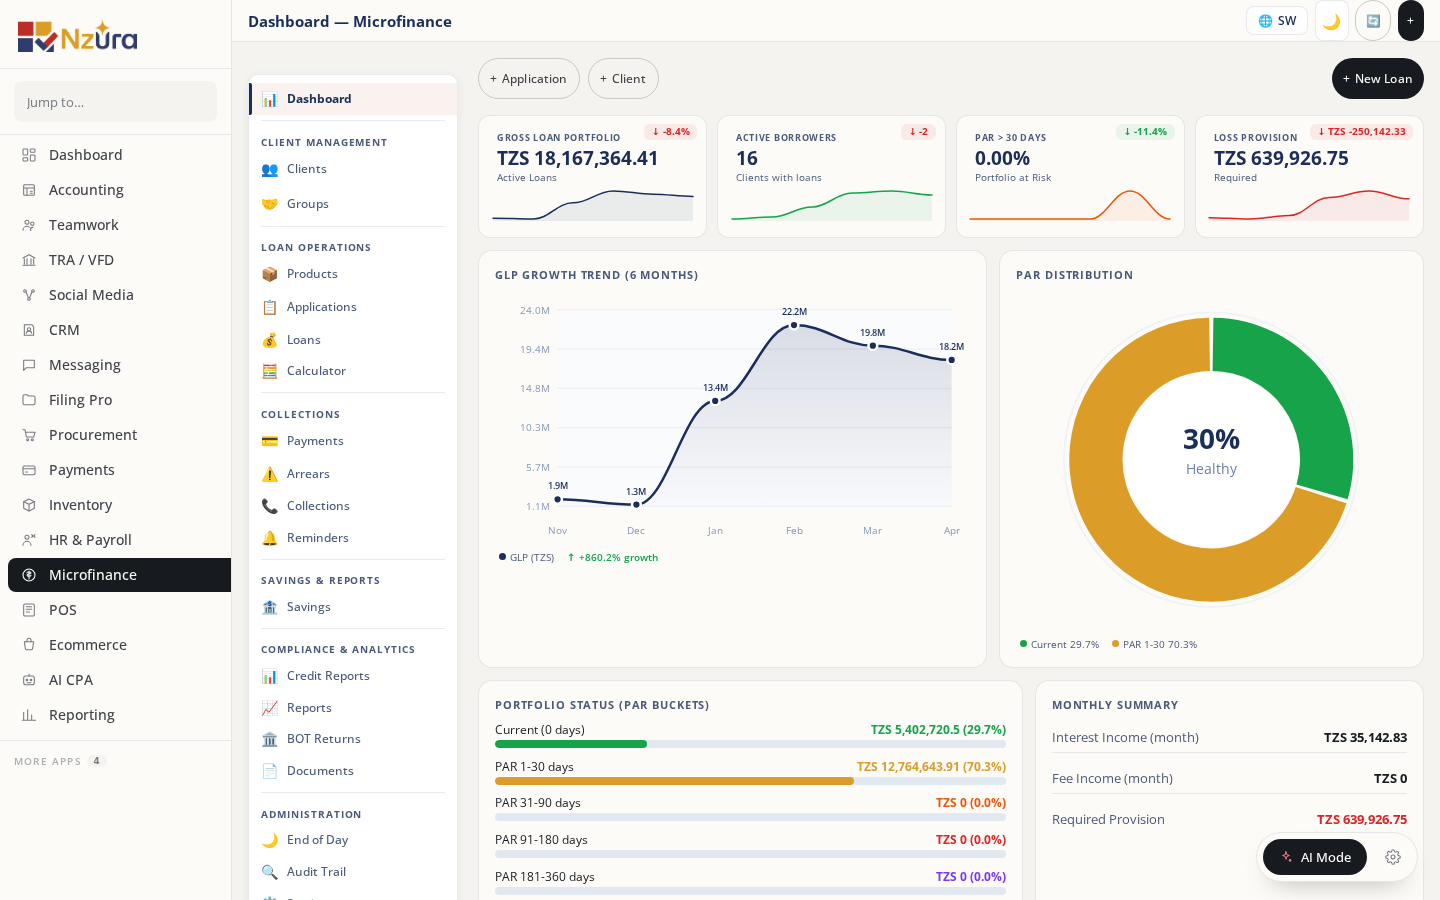This screenshot has width=1440, height=900.
Task: Open the AI CPA module
Action: click(119, 680)
